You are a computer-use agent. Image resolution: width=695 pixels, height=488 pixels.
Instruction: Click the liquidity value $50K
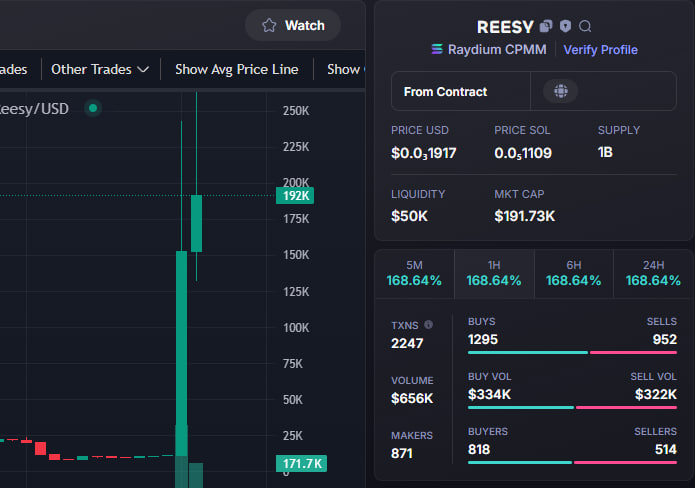409,216
